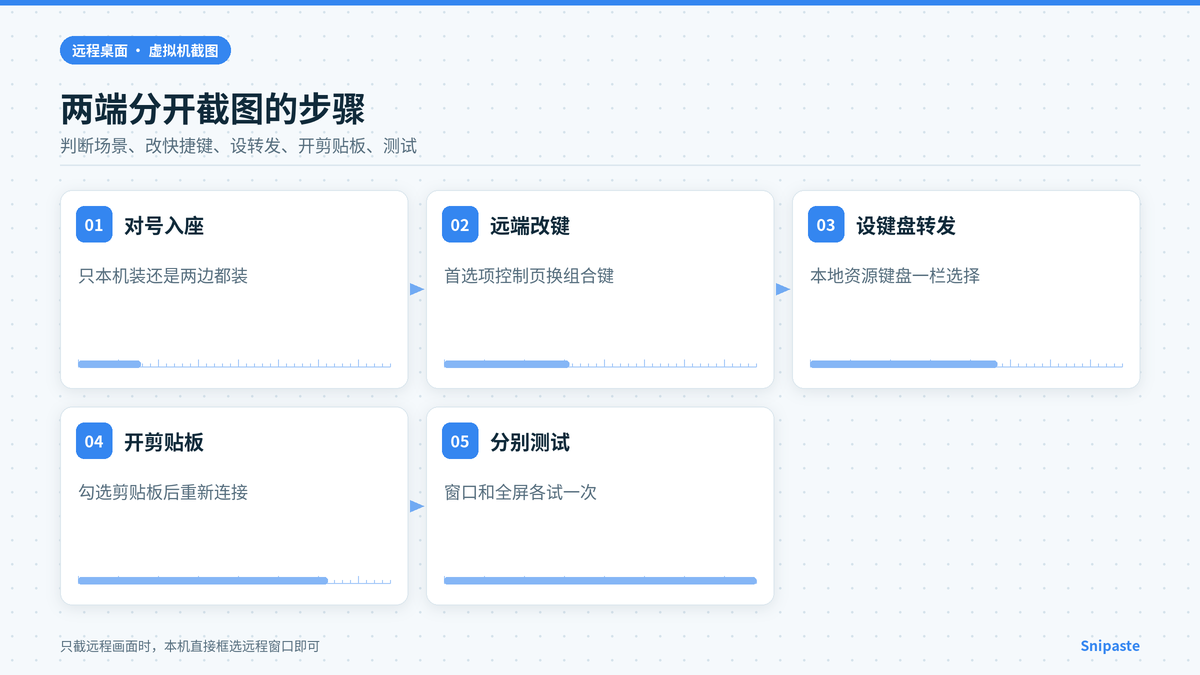The width and height of the screenshot is (1200, 675).
Task: Select the heading 设键盘转发
Action: [x=906, y=226]
